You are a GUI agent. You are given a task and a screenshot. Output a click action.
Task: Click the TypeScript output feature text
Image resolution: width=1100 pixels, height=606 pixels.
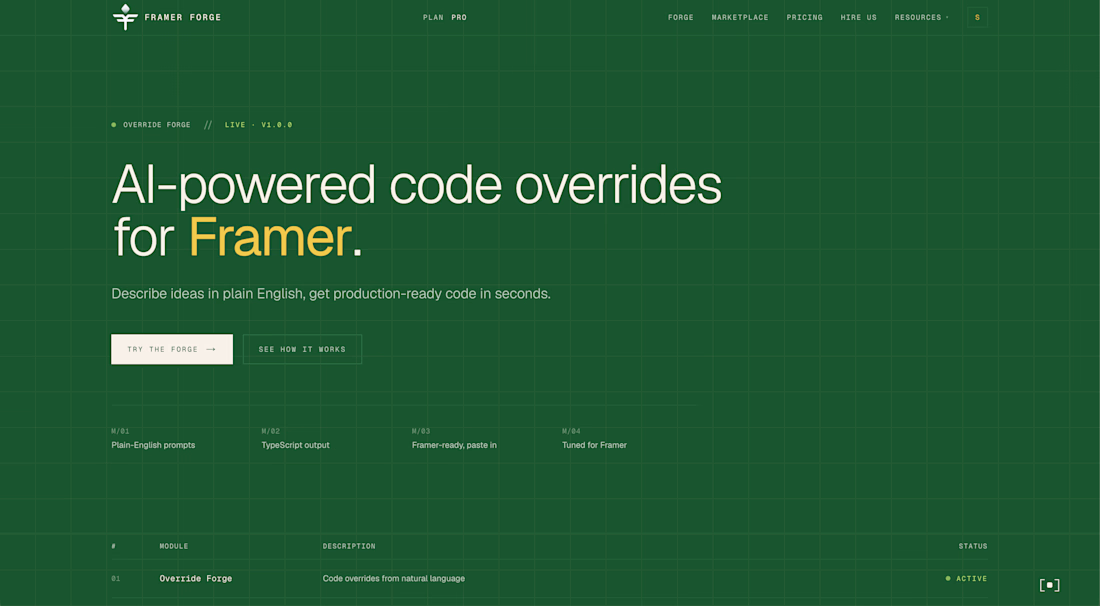pyautogui.click(x=295, y=445)
